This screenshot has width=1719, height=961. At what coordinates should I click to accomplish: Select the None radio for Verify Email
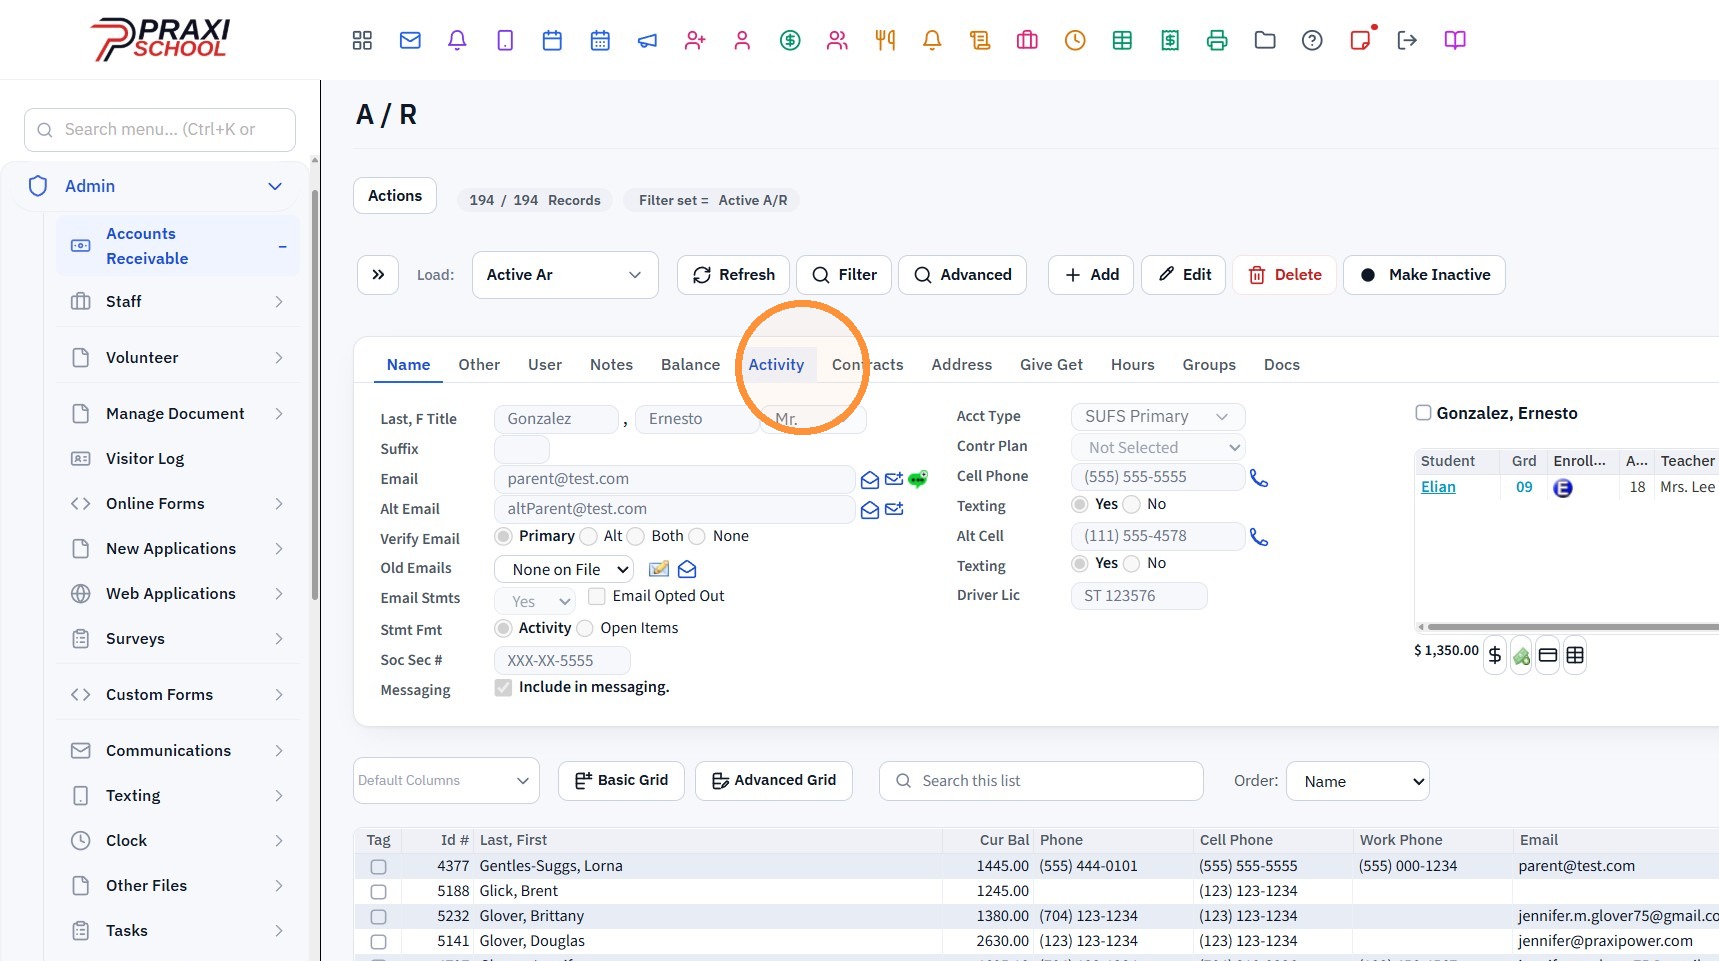(697, 537)
